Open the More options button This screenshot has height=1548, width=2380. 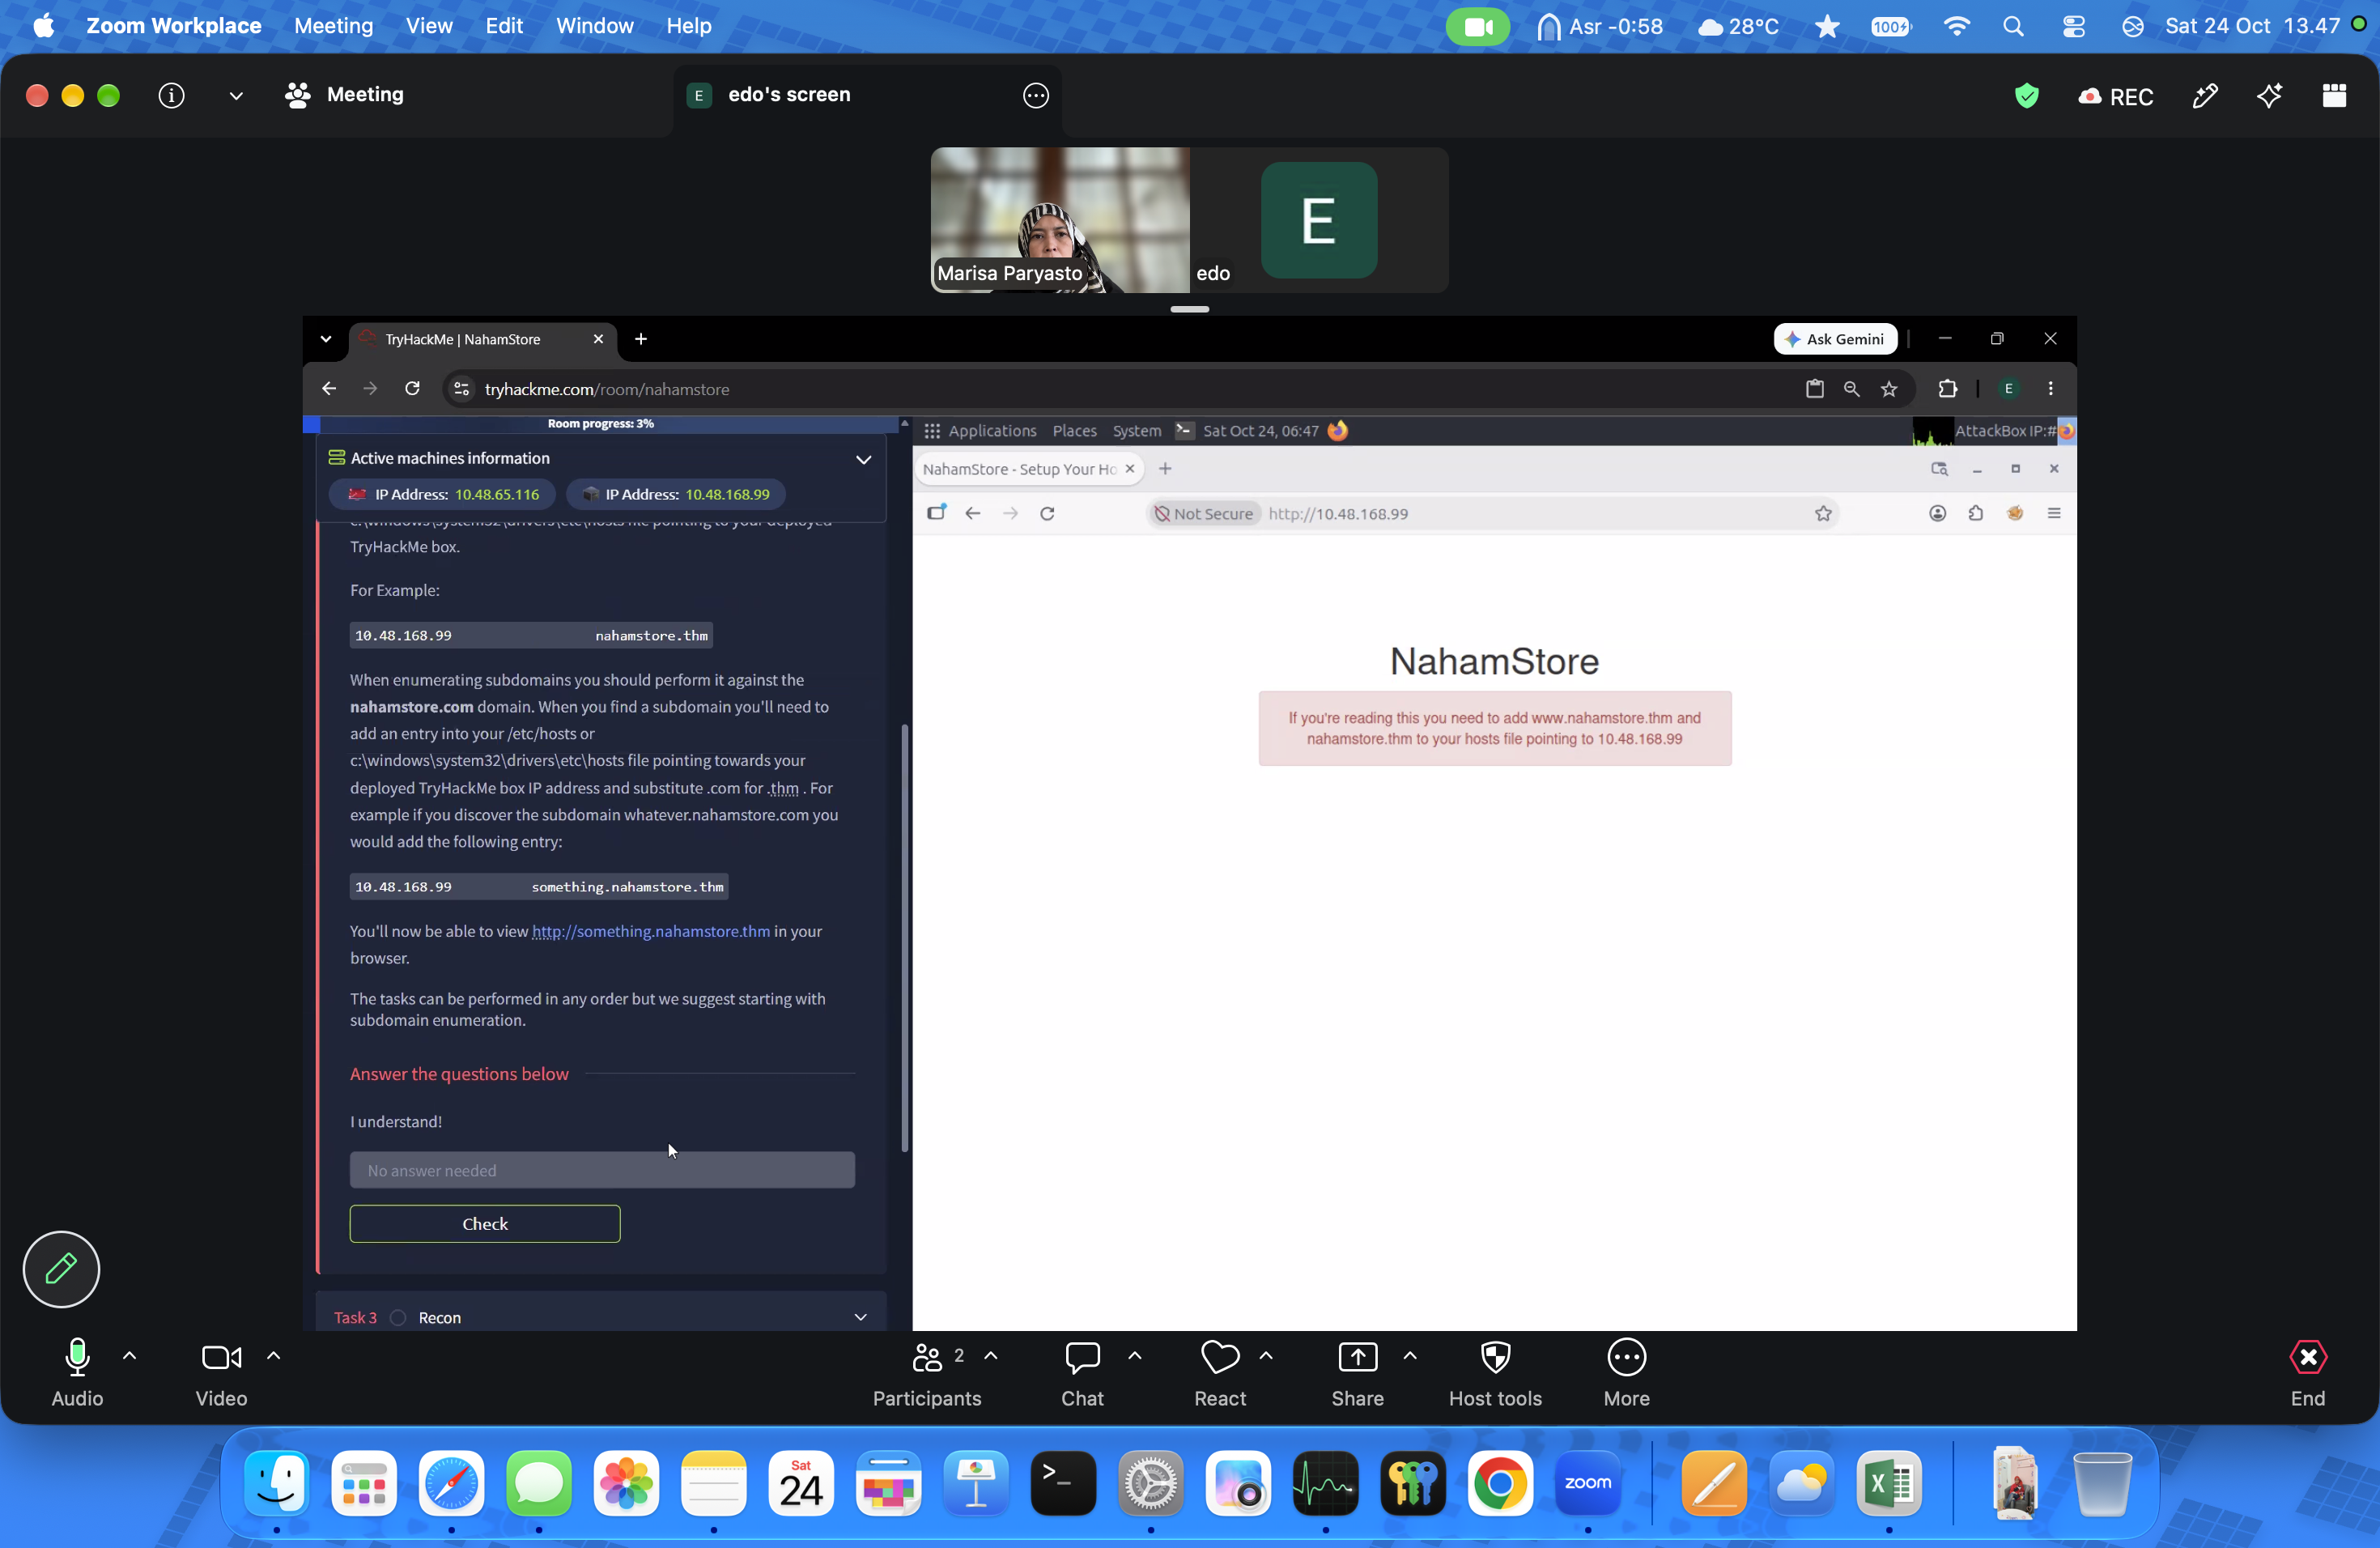pyautogui.click(x=1626, y=1373)
